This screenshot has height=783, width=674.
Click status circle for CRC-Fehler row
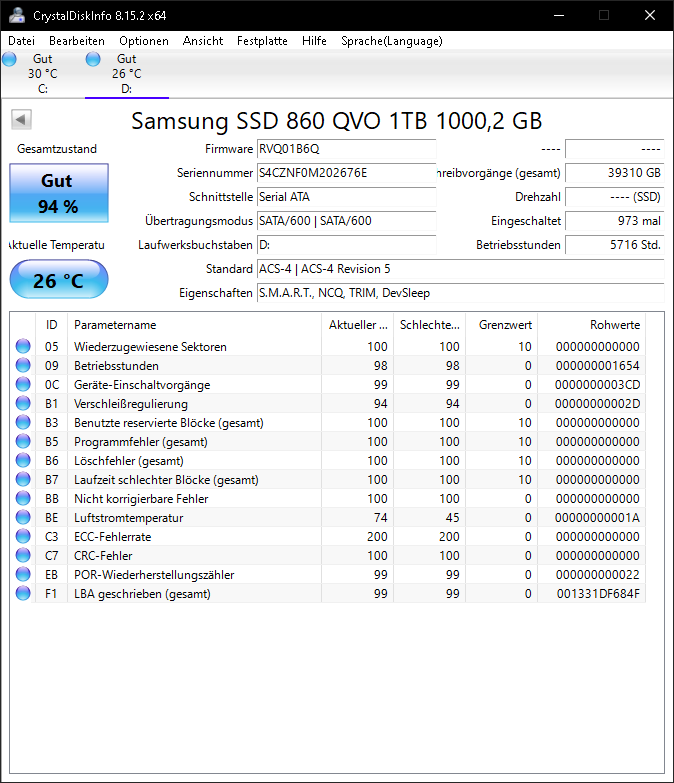23,555
